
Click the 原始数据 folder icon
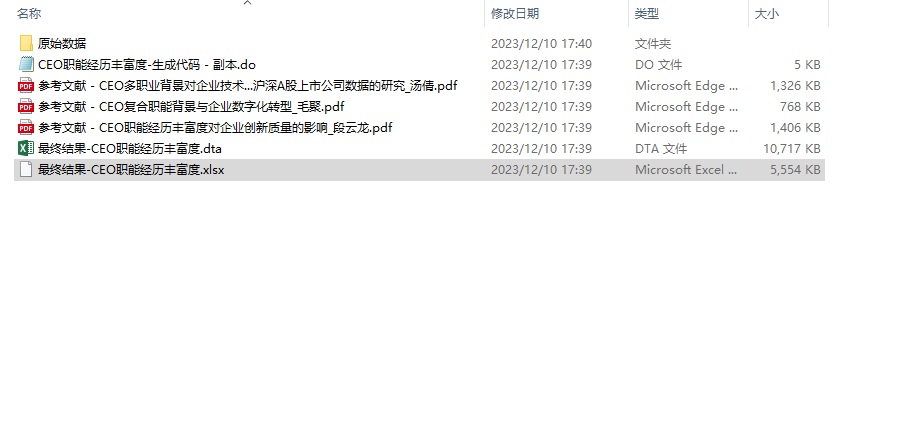26,43
